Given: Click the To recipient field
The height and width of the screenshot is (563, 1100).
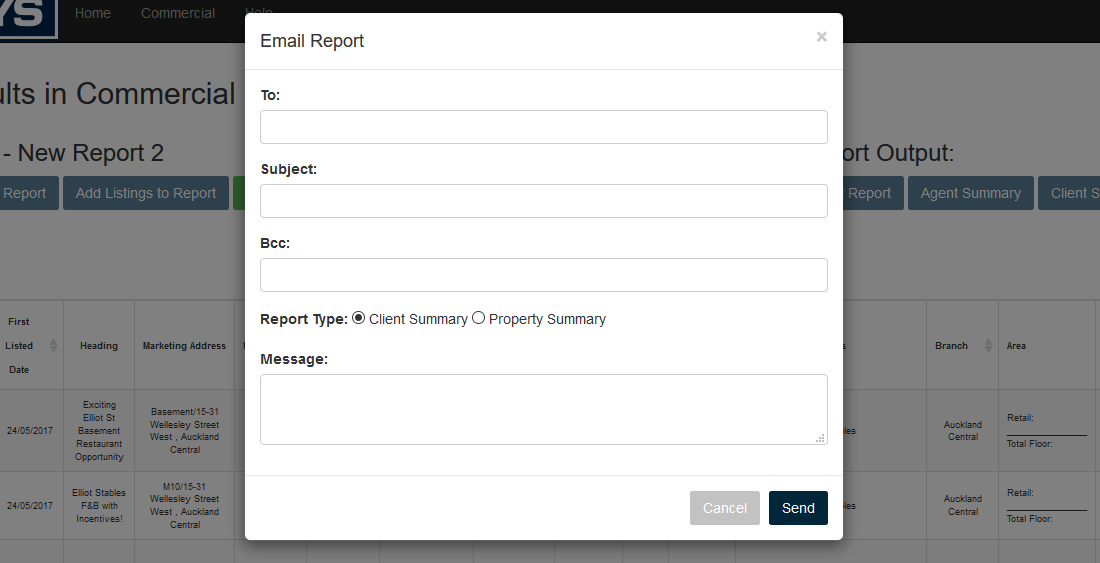Looking at the screenshot, I should click(543, 127).
